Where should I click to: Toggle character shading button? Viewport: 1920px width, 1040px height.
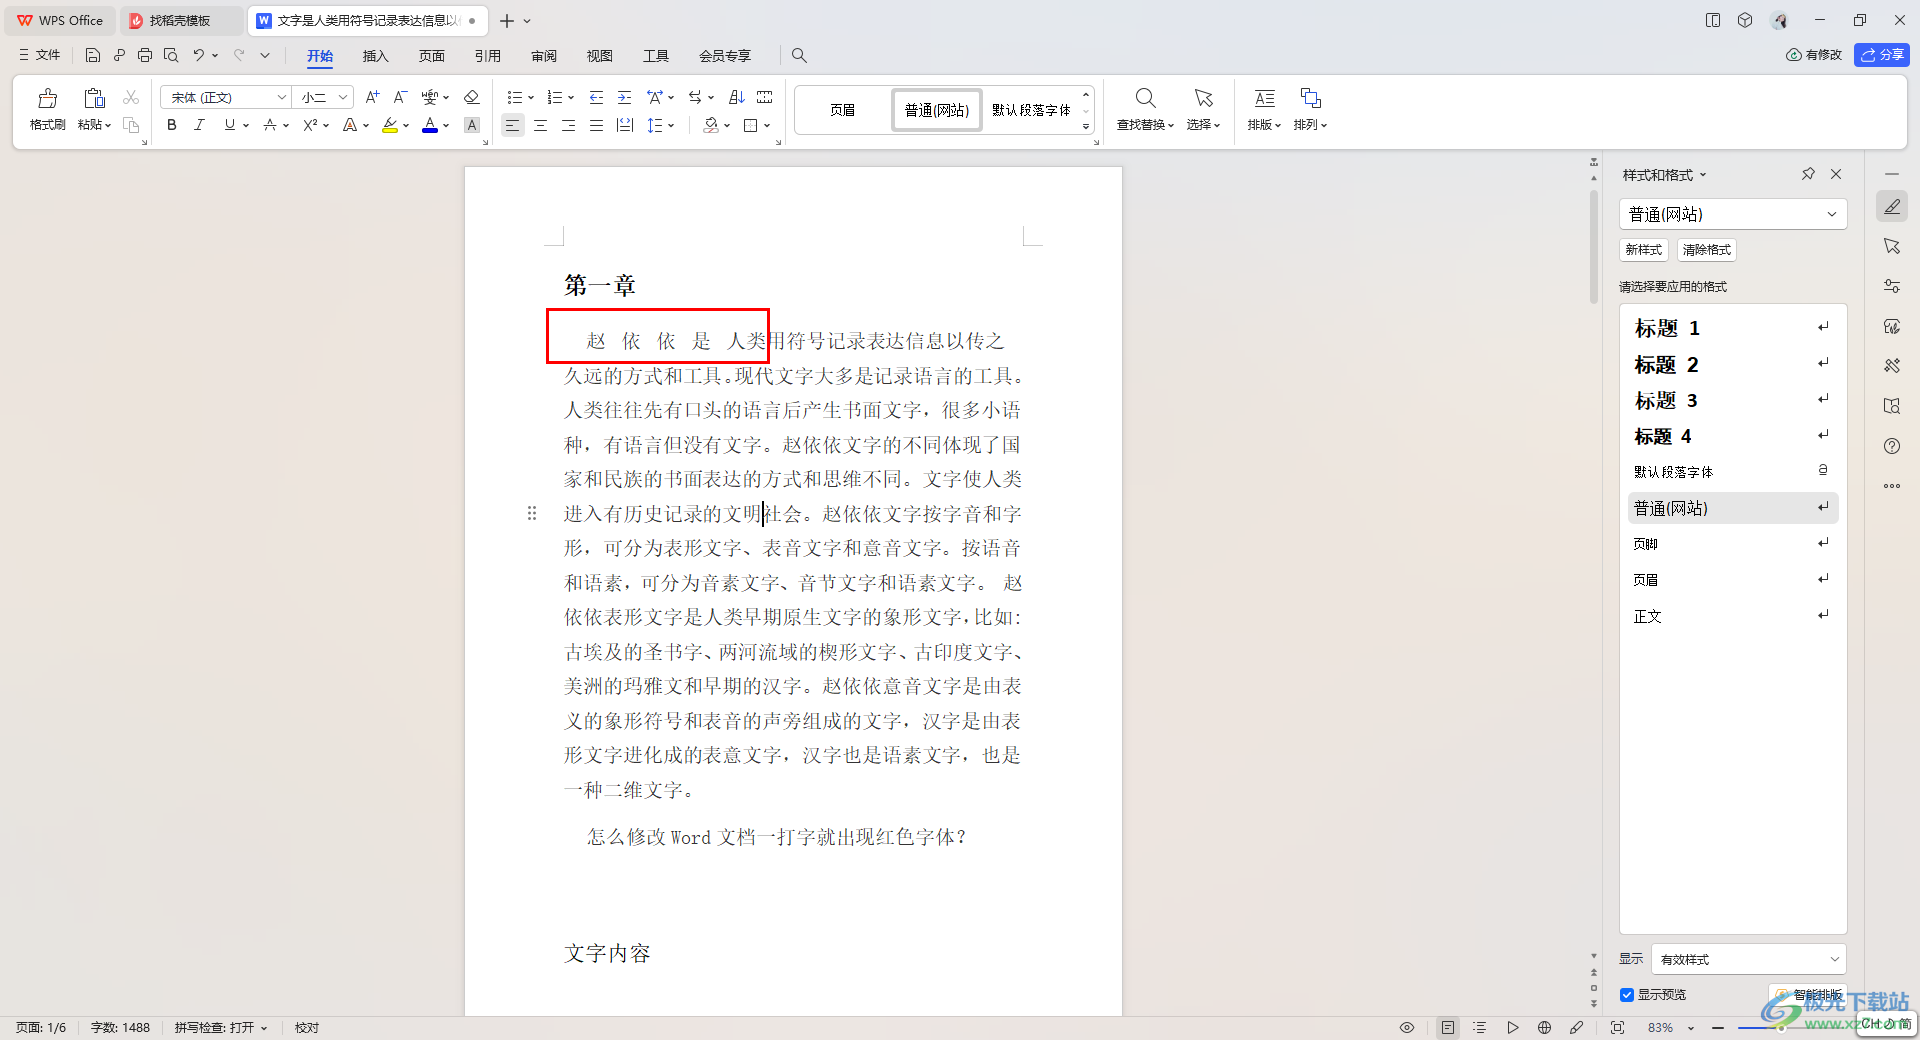(472, 125)
